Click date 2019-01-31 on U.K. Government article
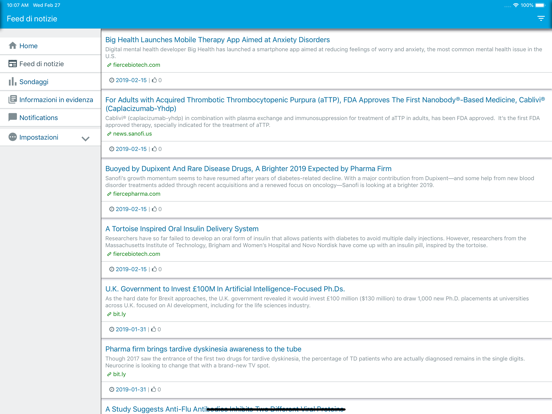 [131, 330]
